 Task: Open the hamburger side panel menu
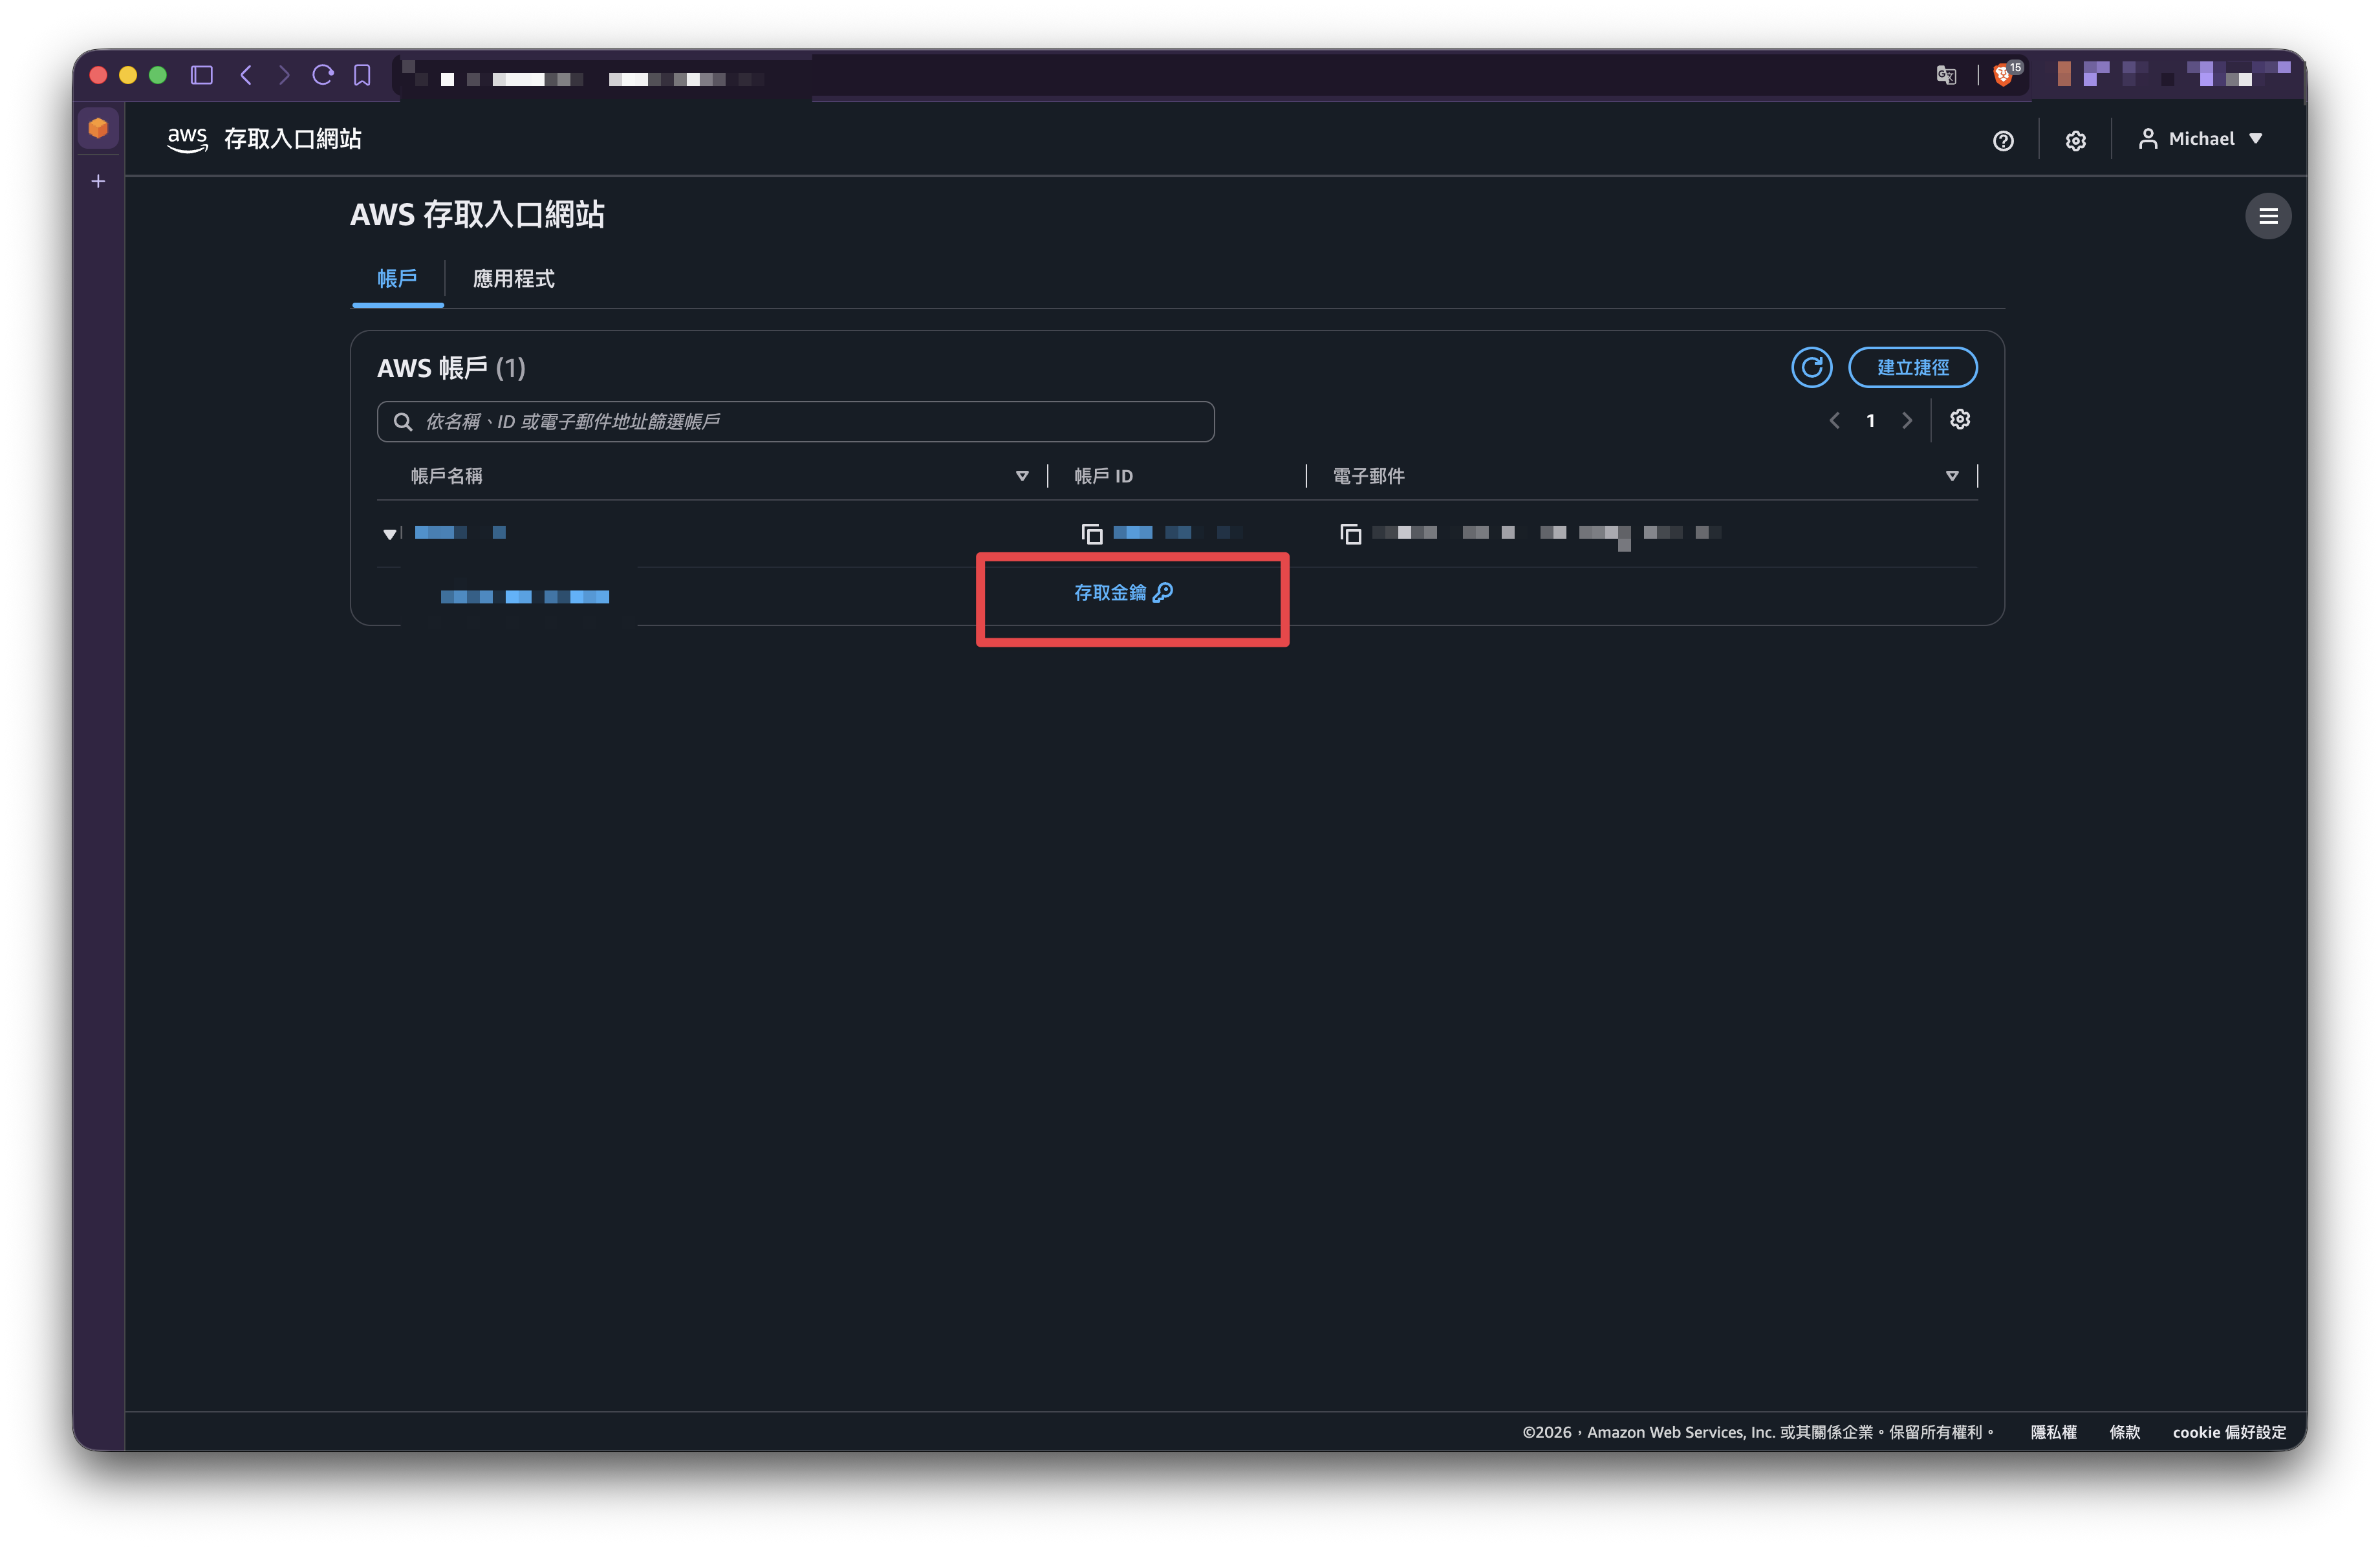pyautogui.click(x=2268, y=216)
